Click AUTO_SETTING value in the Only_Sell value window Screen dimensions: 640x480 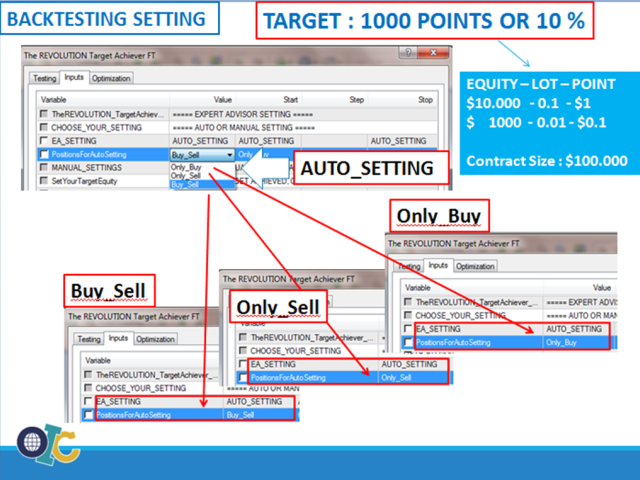click(409, 364)
